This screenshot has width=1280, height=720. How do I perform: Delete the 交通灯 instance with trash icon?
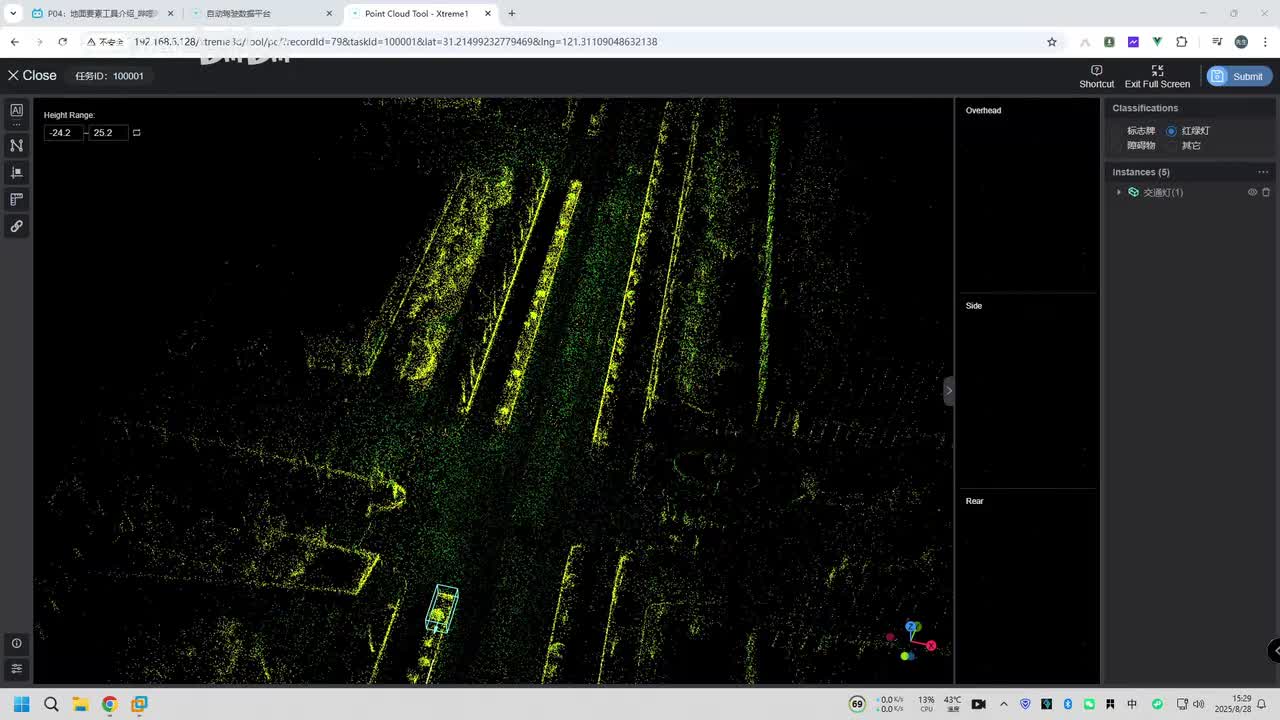pyautogui.click(x=1266, y=192)
